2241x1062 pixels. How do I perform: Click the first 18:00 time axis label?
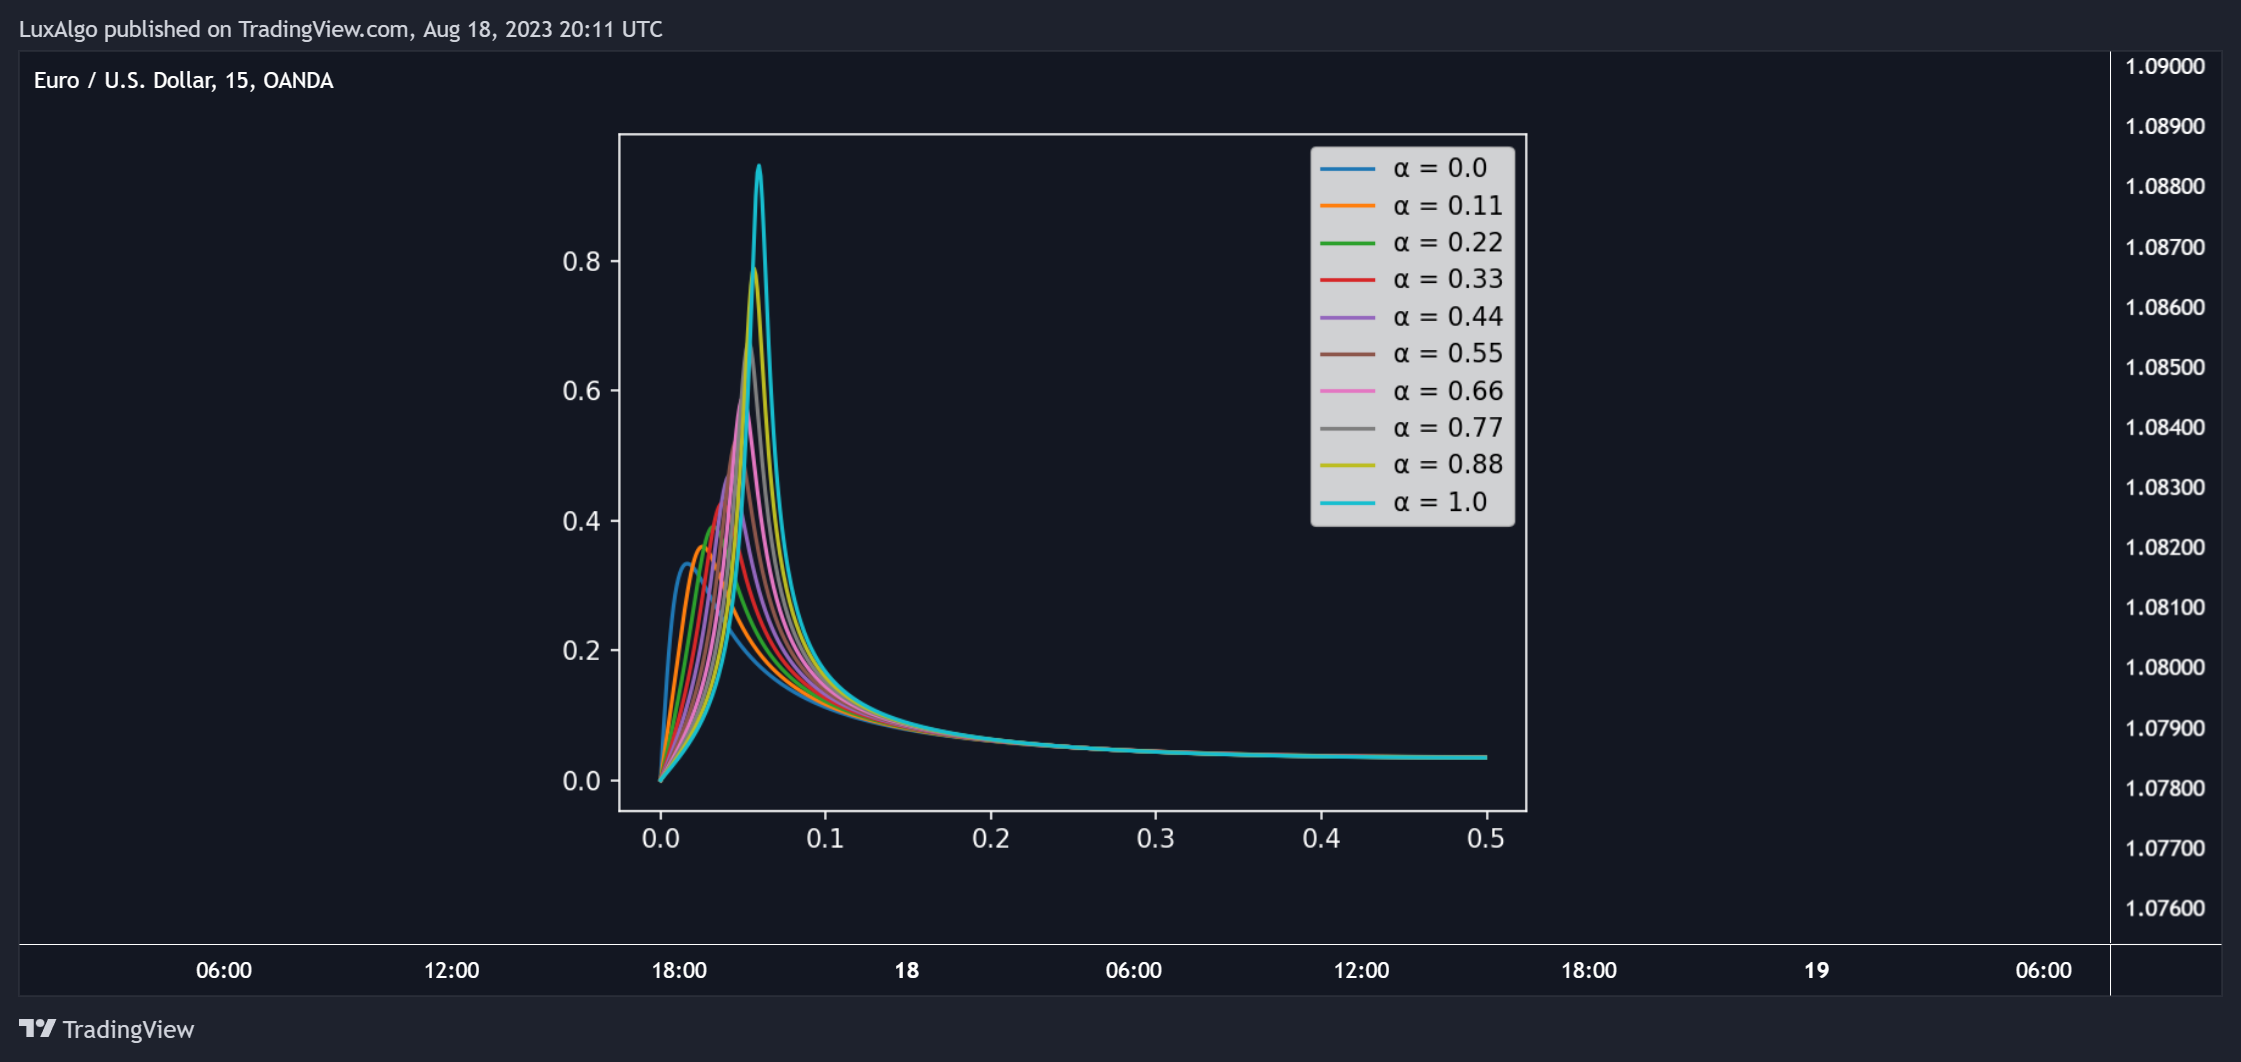click(x=679, y=970)
